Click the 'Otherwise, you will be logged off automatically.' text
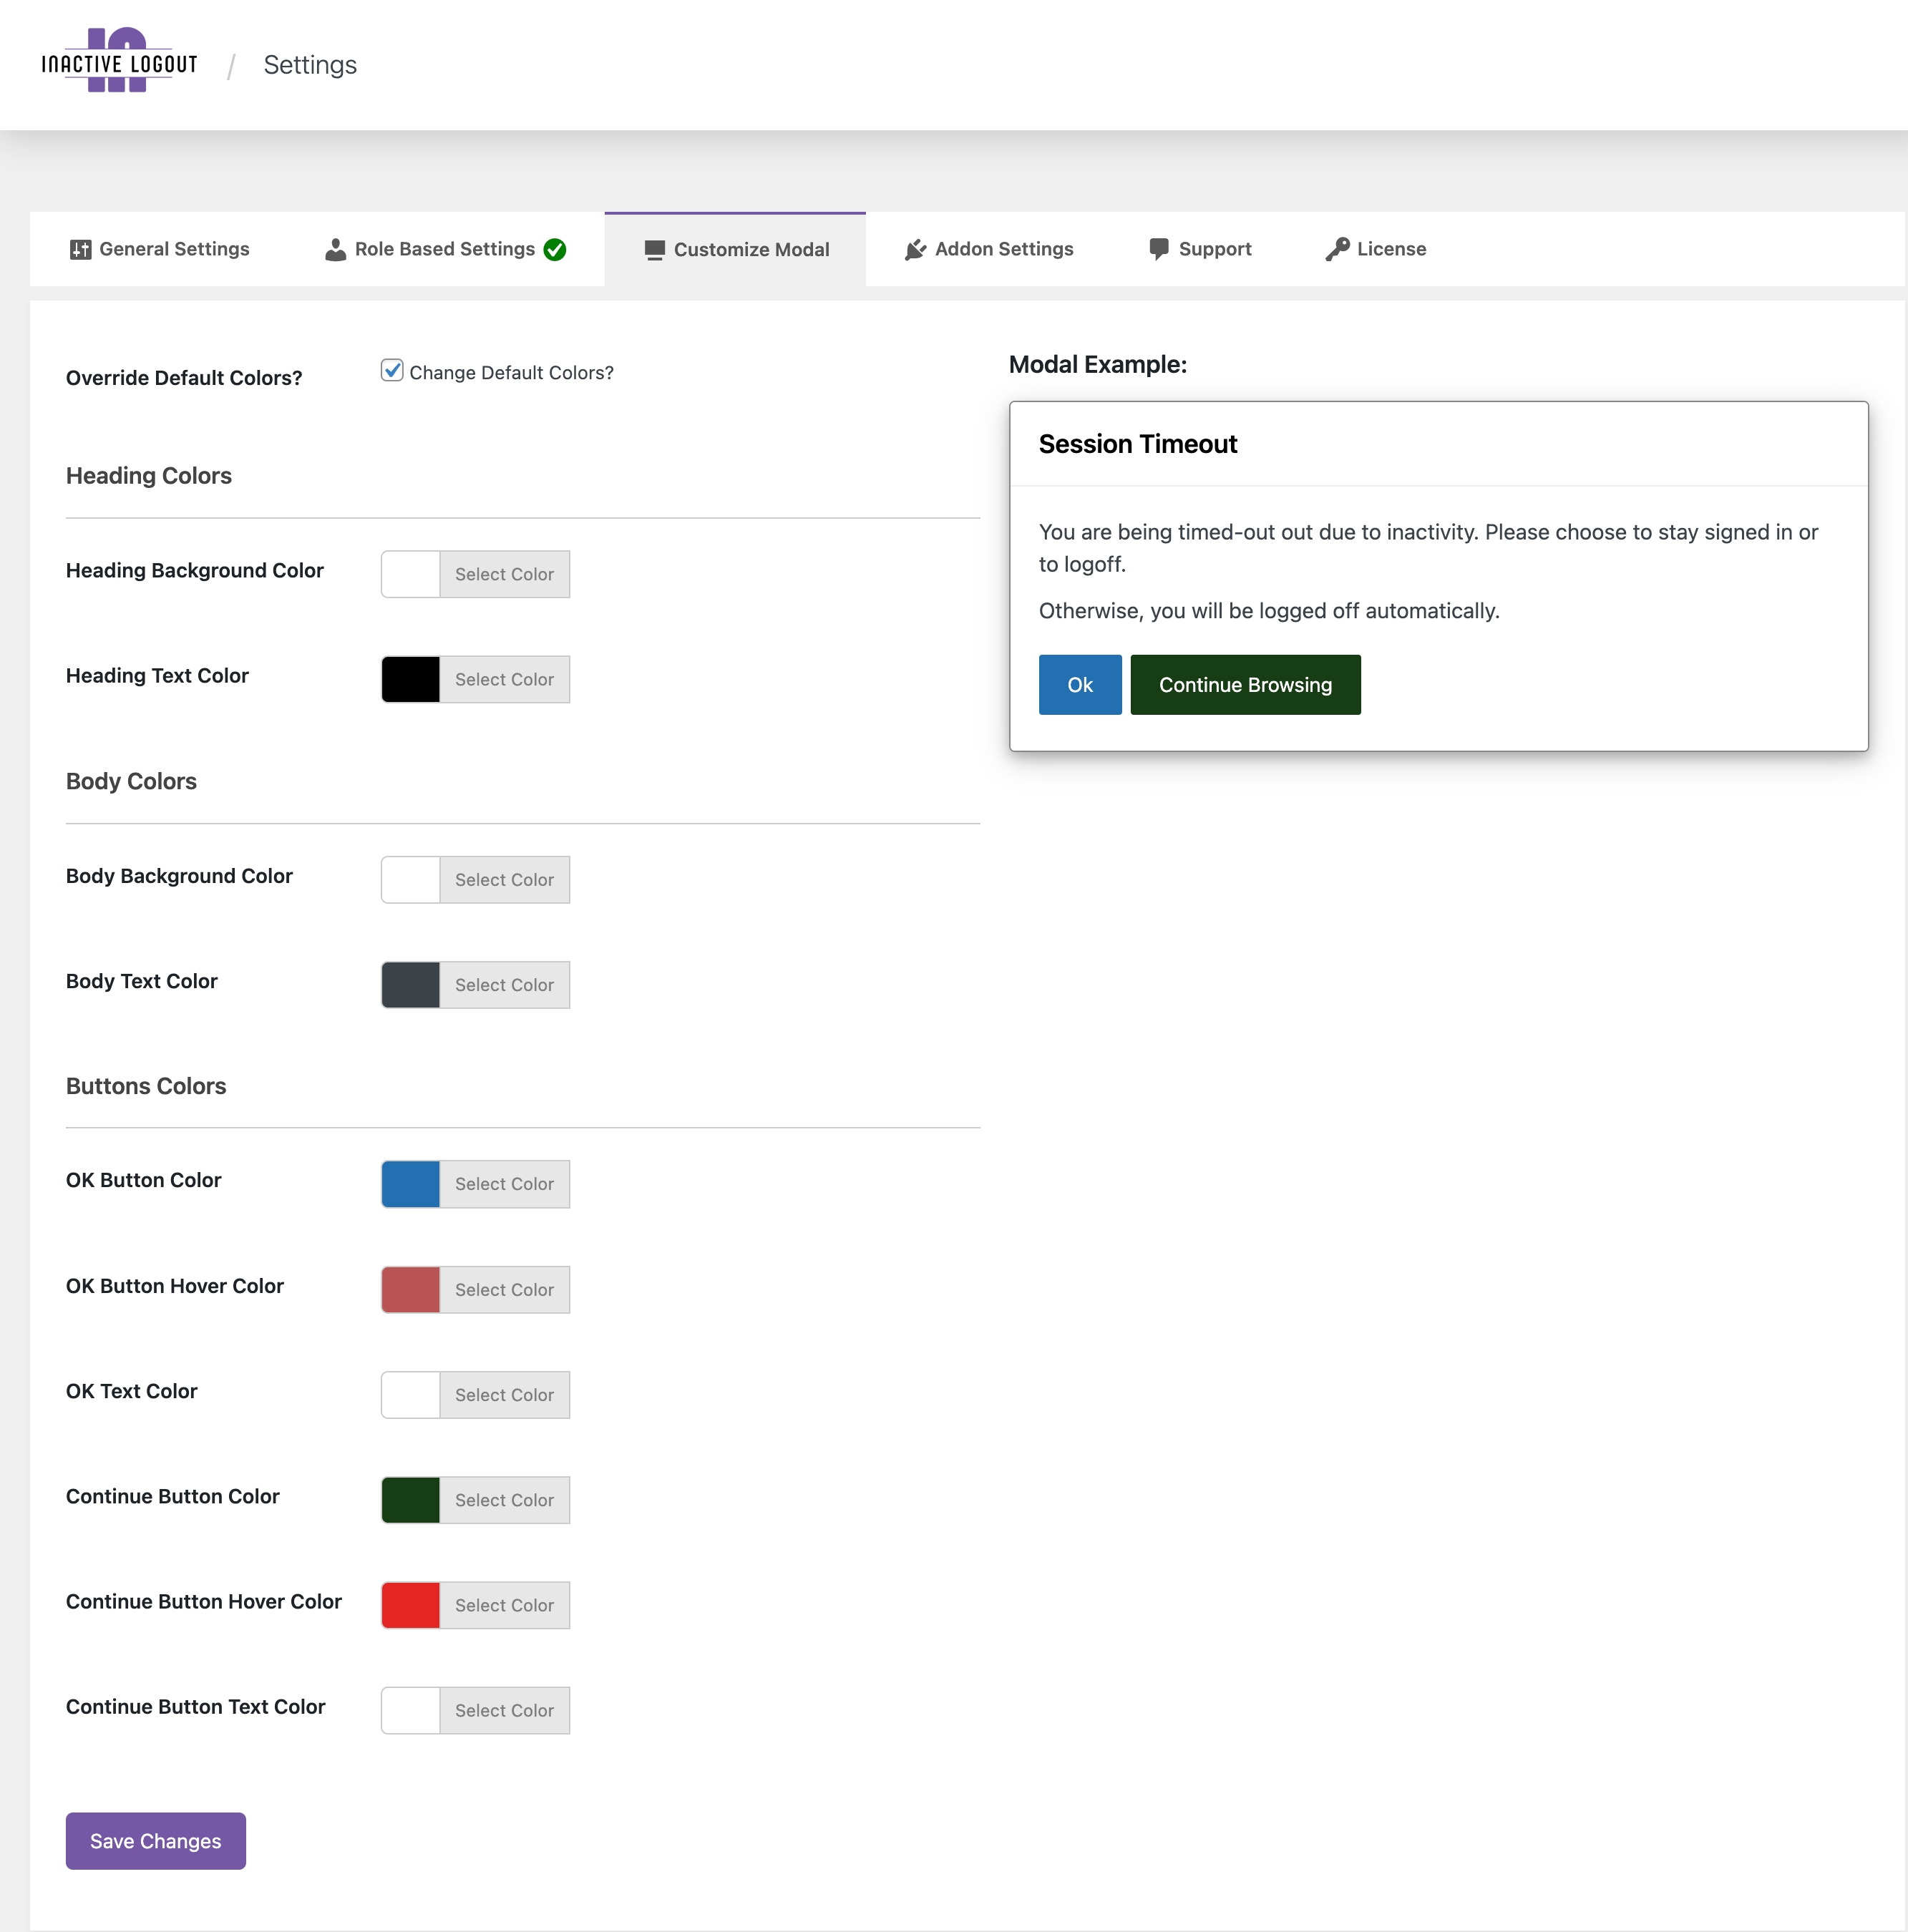The width and height of the screenshot is (1908, 1932). [1269, 611]
